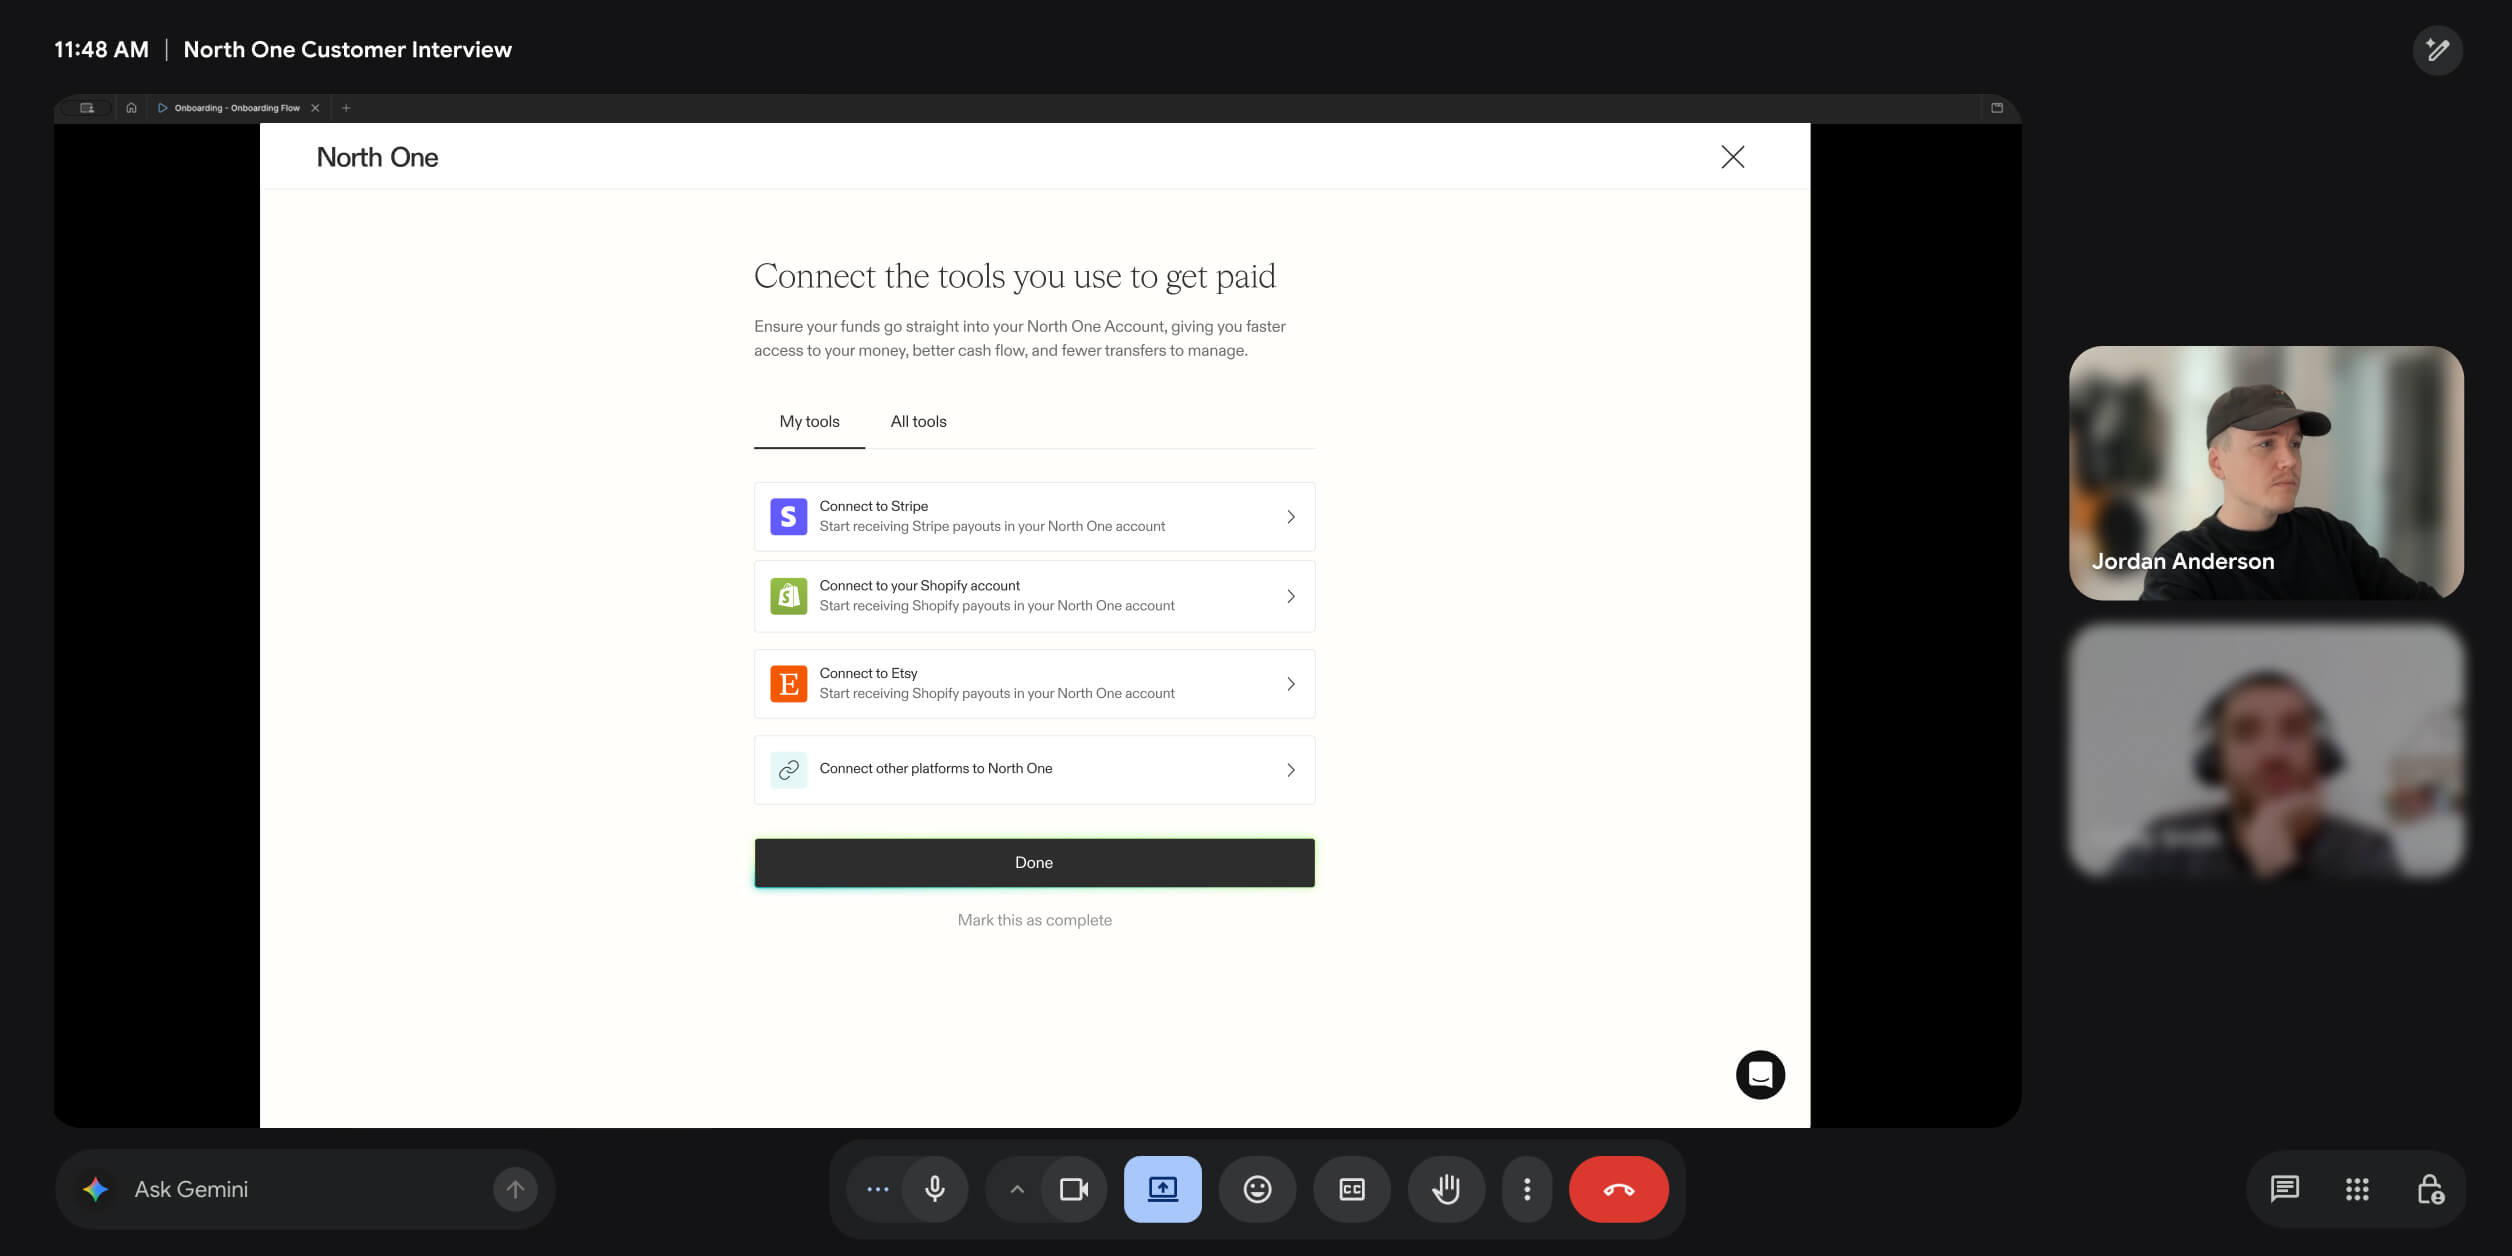Open the Connect to Stripe row
Image resolution: width=2512 pixels, height=1256 pixels.
click(1034, 517)
